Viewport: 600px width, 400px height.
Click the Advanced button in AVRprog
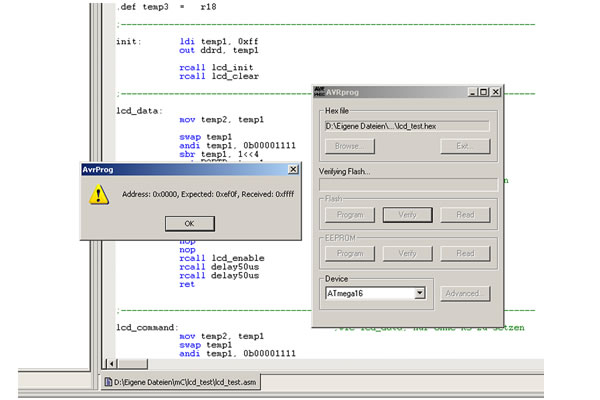[465, 294]
